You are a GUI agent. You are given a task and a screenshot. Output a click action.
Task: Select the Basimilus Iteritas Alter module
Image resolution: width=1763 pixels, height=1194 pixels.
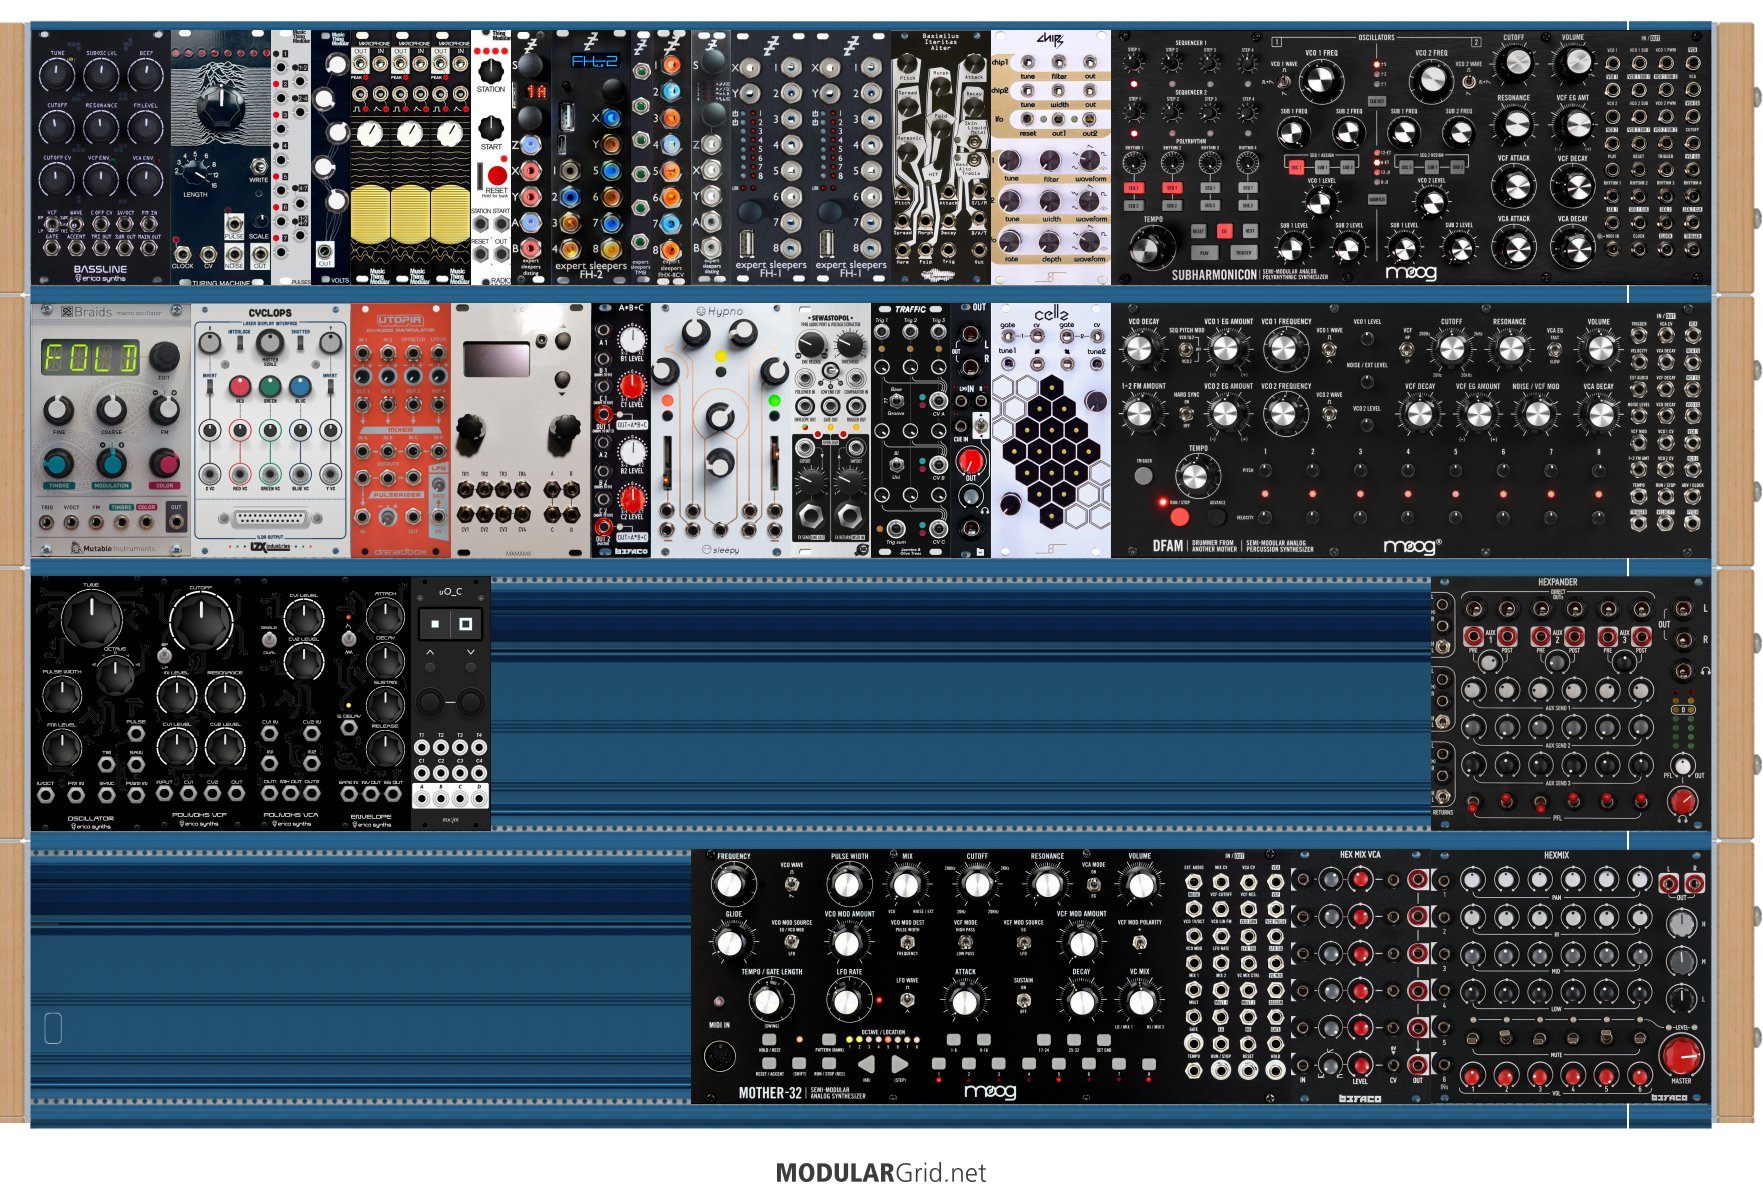(941, 157)
